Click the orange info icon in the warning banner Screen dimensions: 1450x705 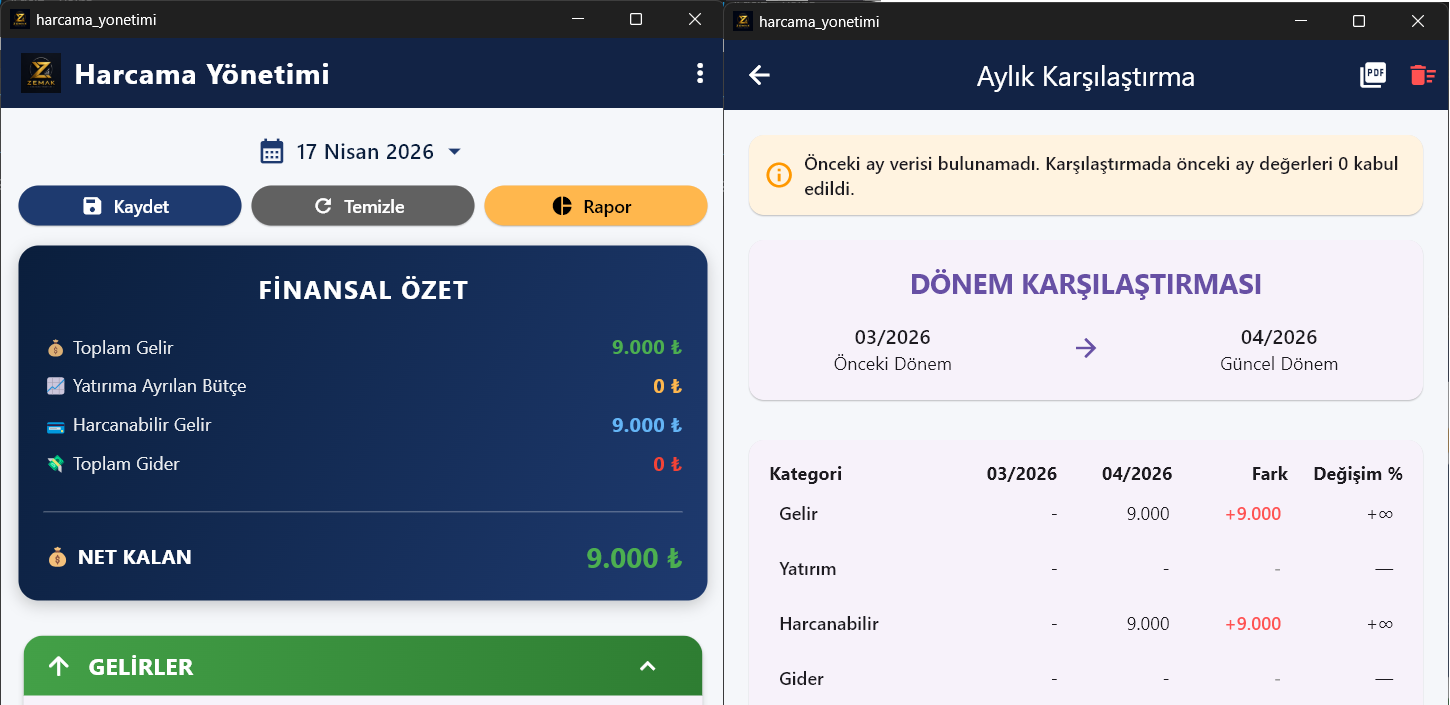point(779,175)
